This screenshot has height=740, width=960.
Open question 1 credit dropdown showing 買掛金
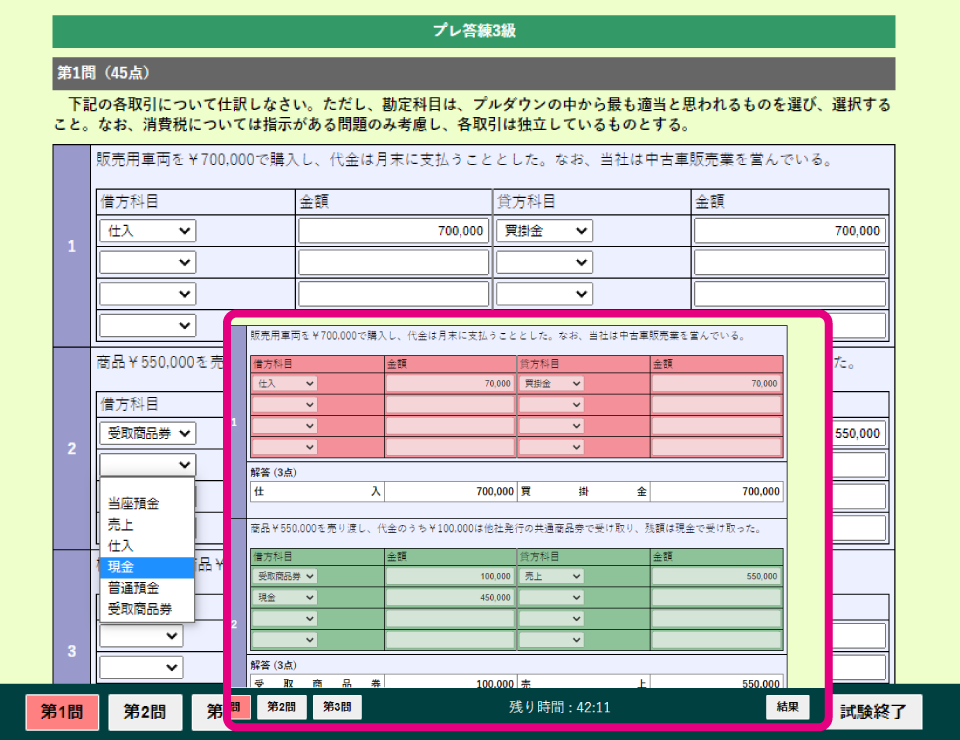click(x=544, y=231)
